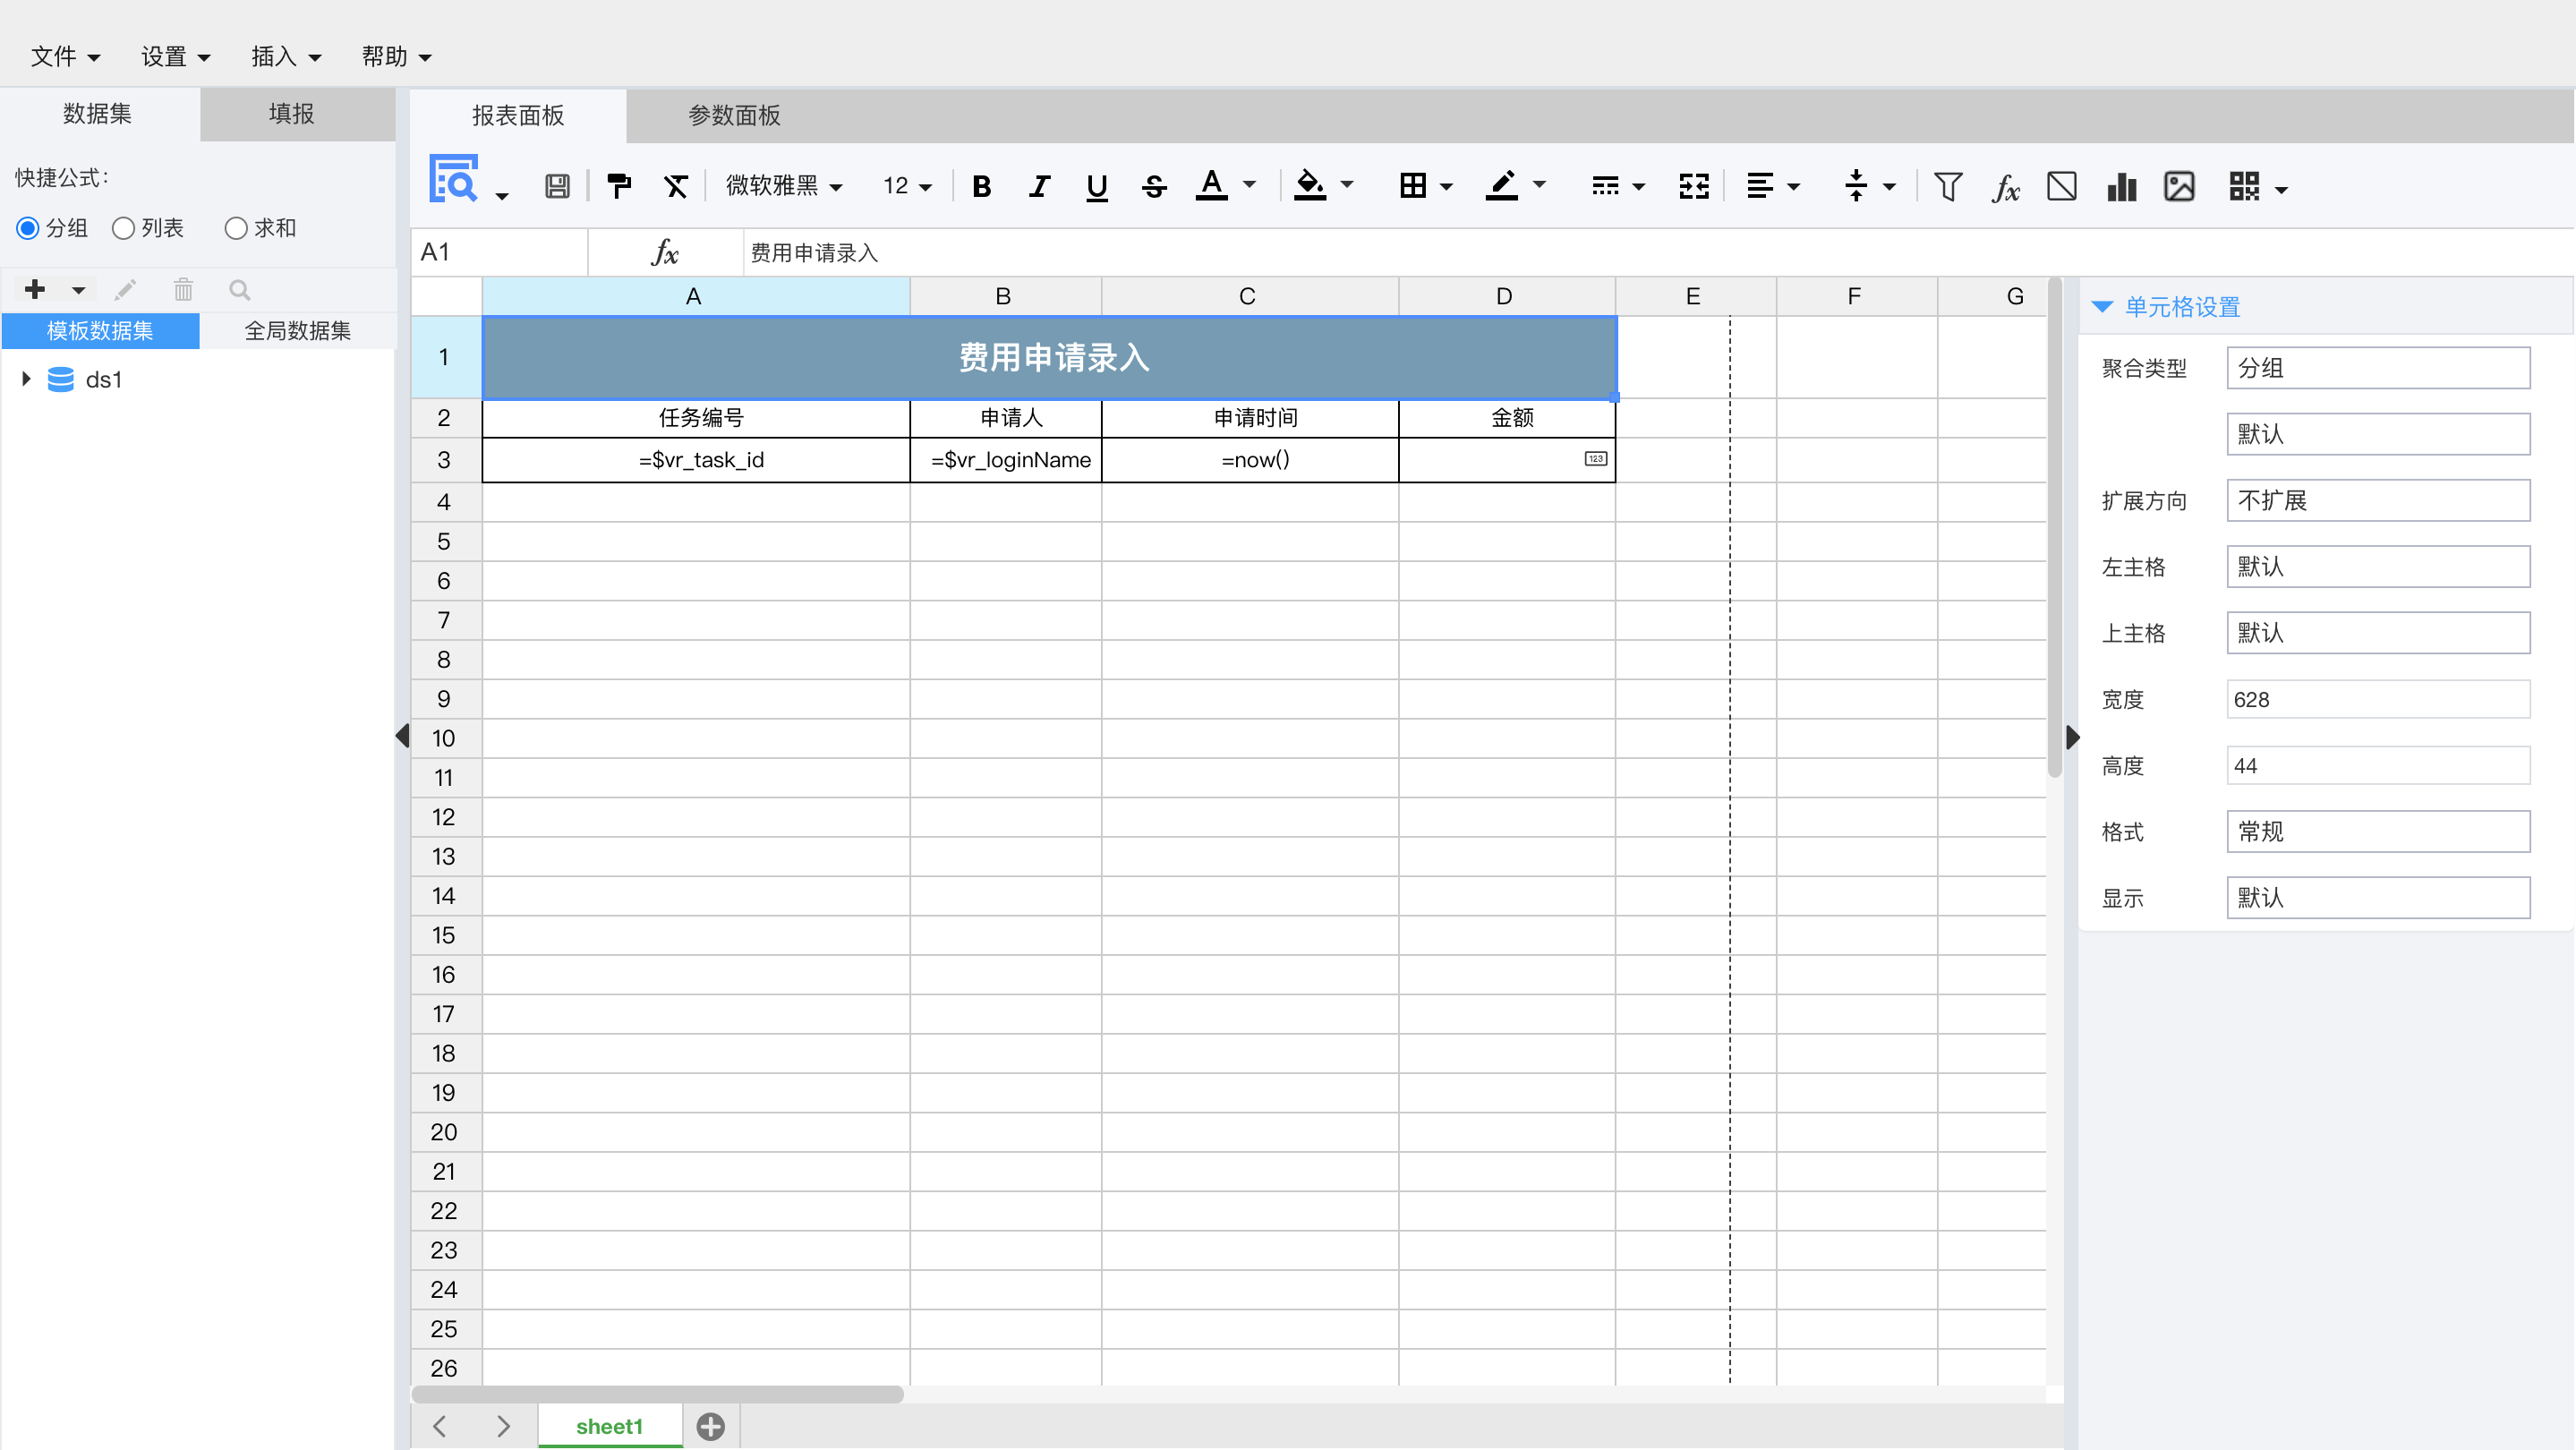This screenshot has width=2576, height=1450.
Task: Click the clear formatting icon
Action: 676,186
